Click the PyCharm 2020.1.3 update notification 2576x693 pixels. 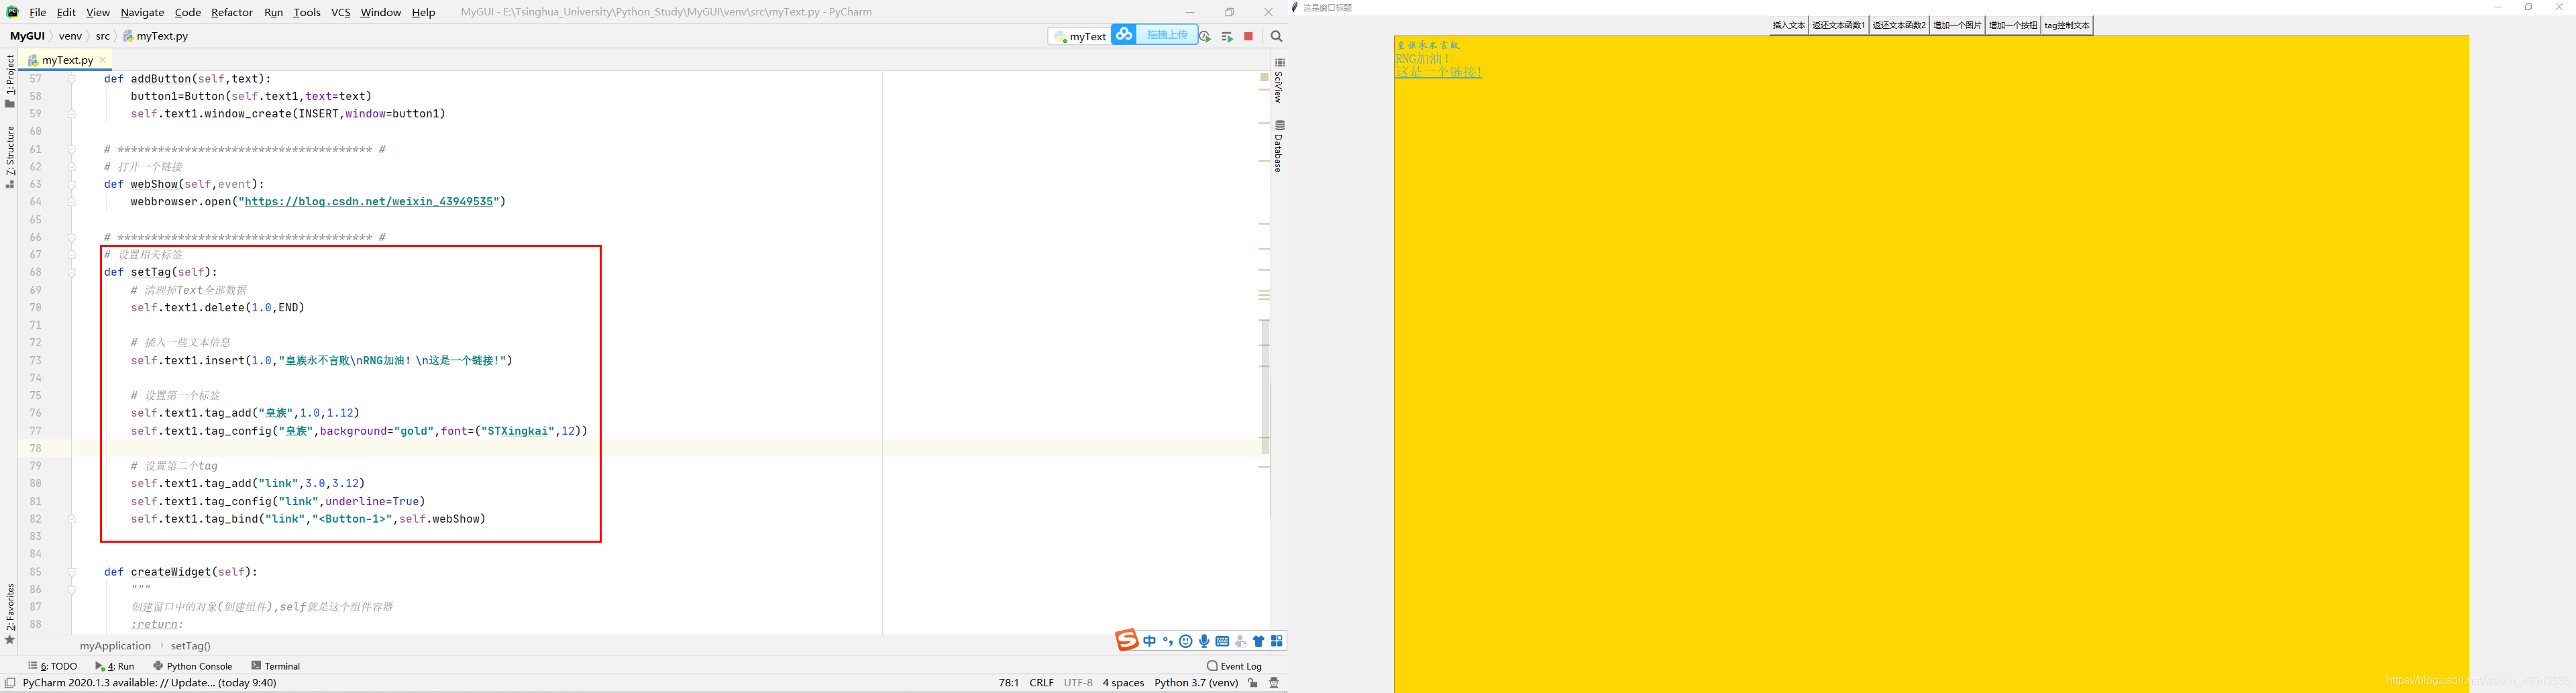[x=149, y=683]
